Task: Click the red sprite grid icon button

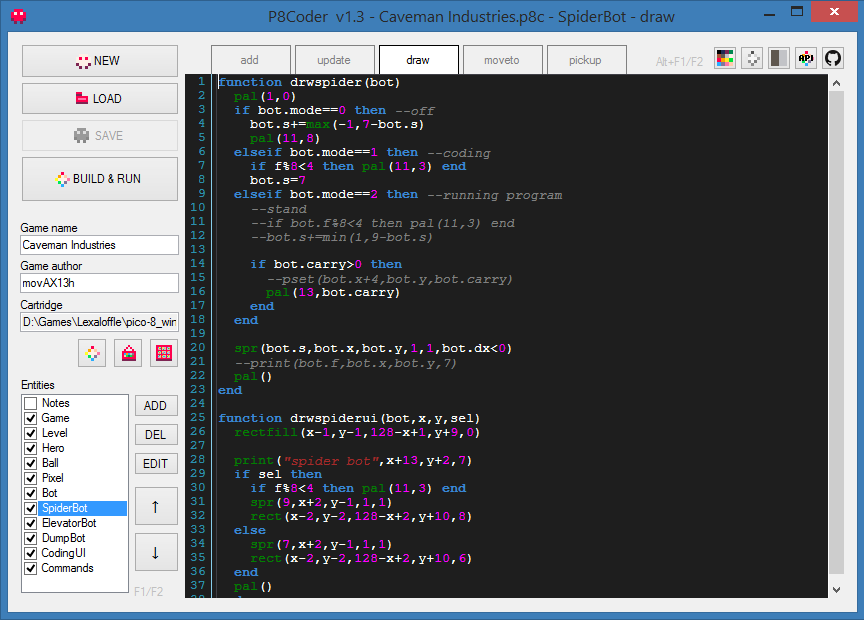Action: (164, 353)
